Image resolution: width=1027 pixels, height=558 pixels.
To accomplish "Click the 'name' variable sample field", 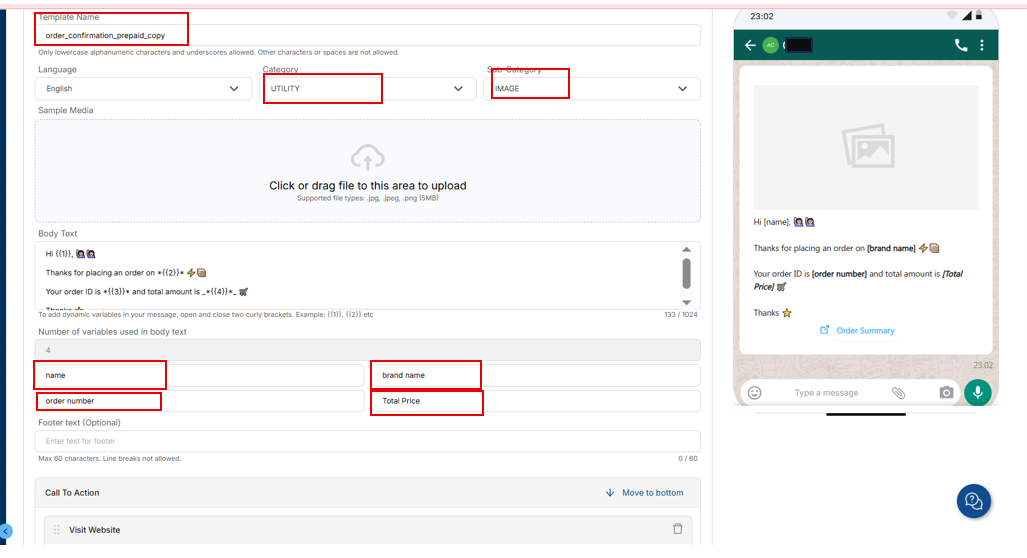I will click(200, 375).
